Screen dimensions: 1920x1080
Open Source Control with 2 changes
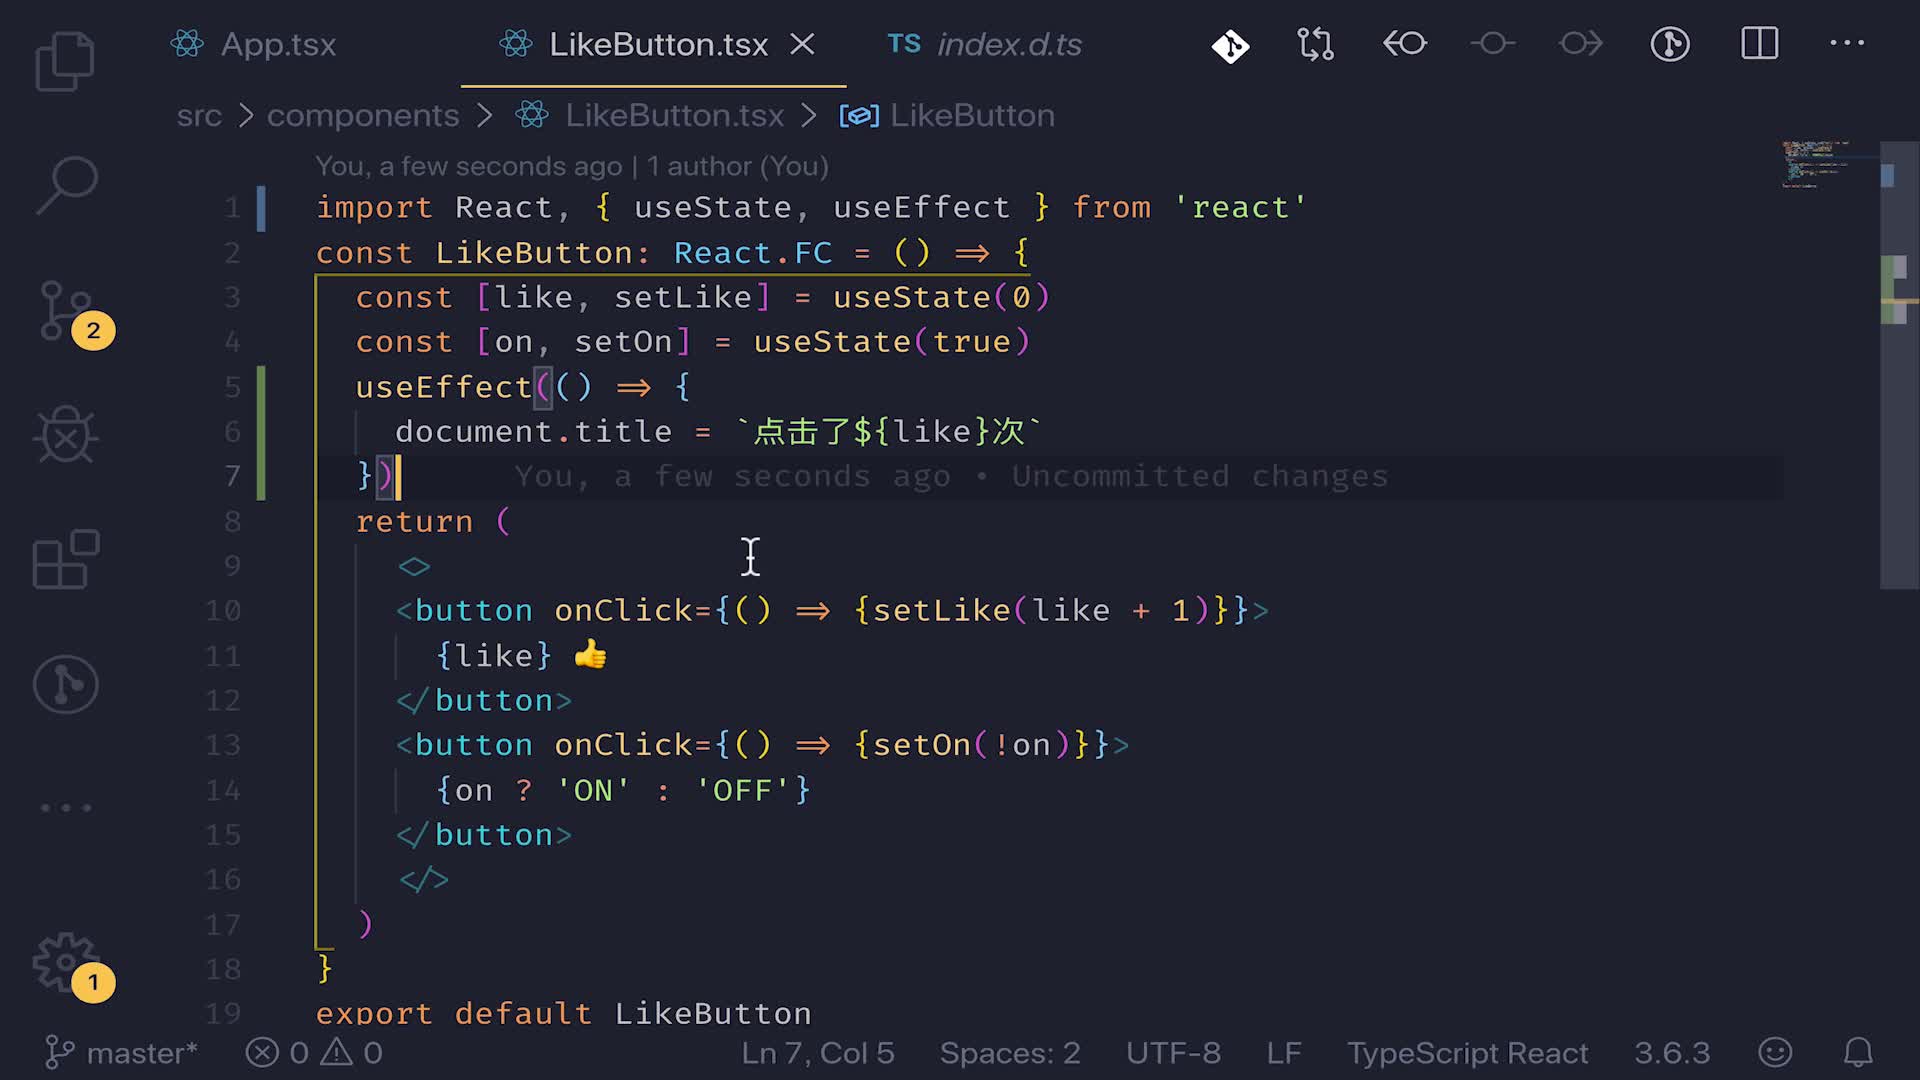click(65, 310)
